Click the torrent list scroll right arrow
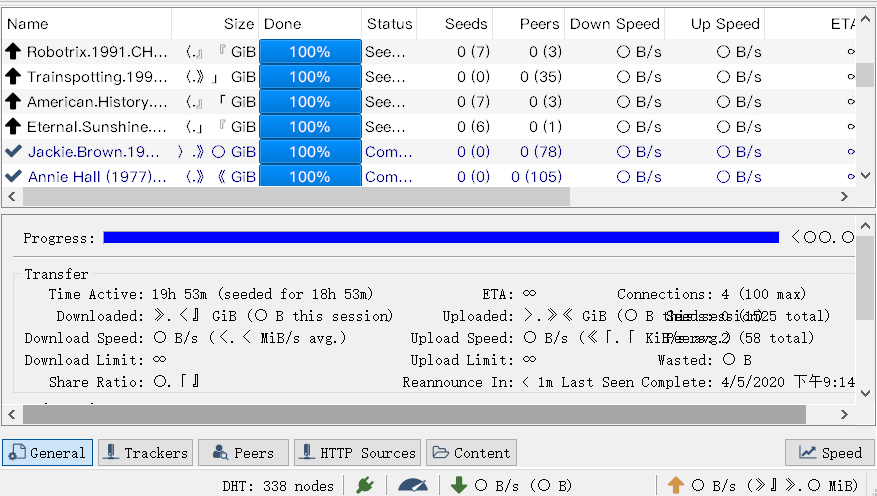Image resolution: width=877 pixels, height=496 pixels. tap(845, 196)
